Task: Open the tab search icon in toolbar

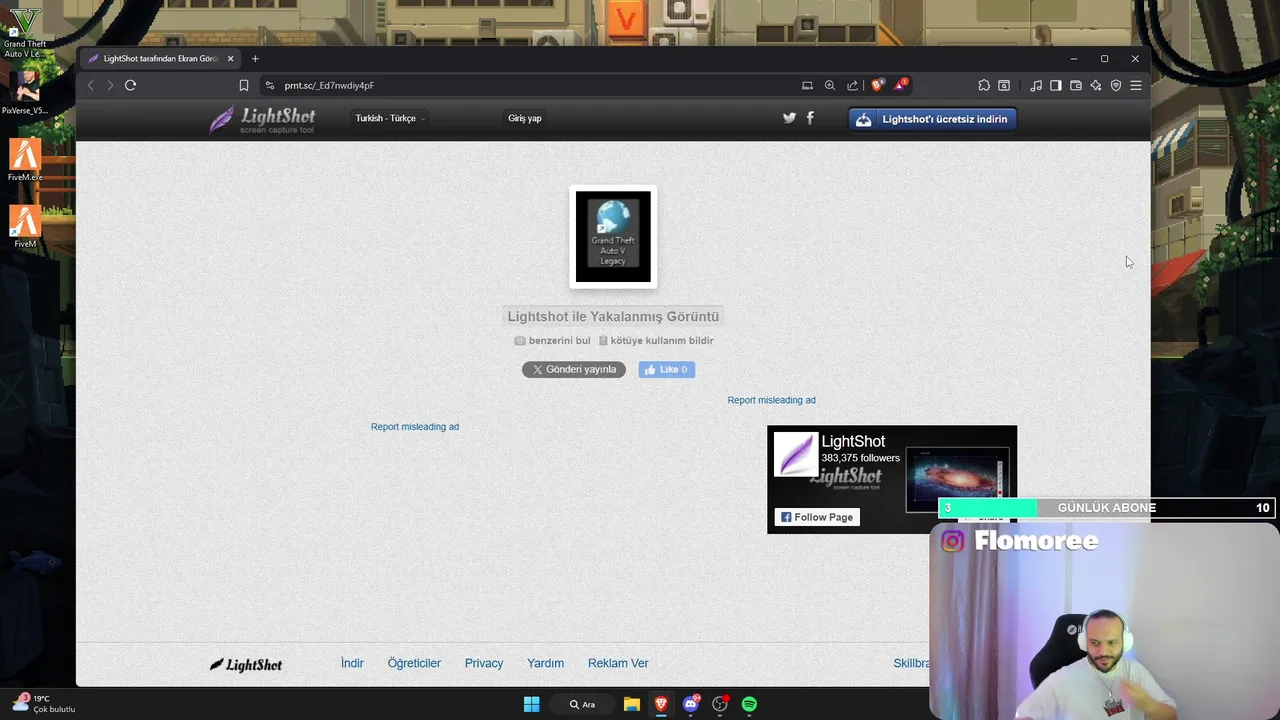Action: click(1004, 86)
